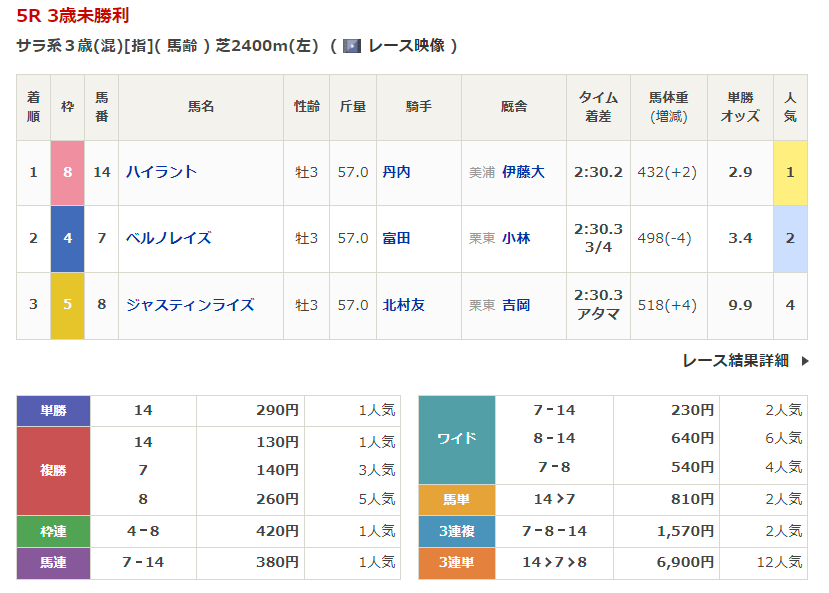This screenshot has height=593, width=829.
Task: Open horse ハイラント details
Action: click(161, 172)
